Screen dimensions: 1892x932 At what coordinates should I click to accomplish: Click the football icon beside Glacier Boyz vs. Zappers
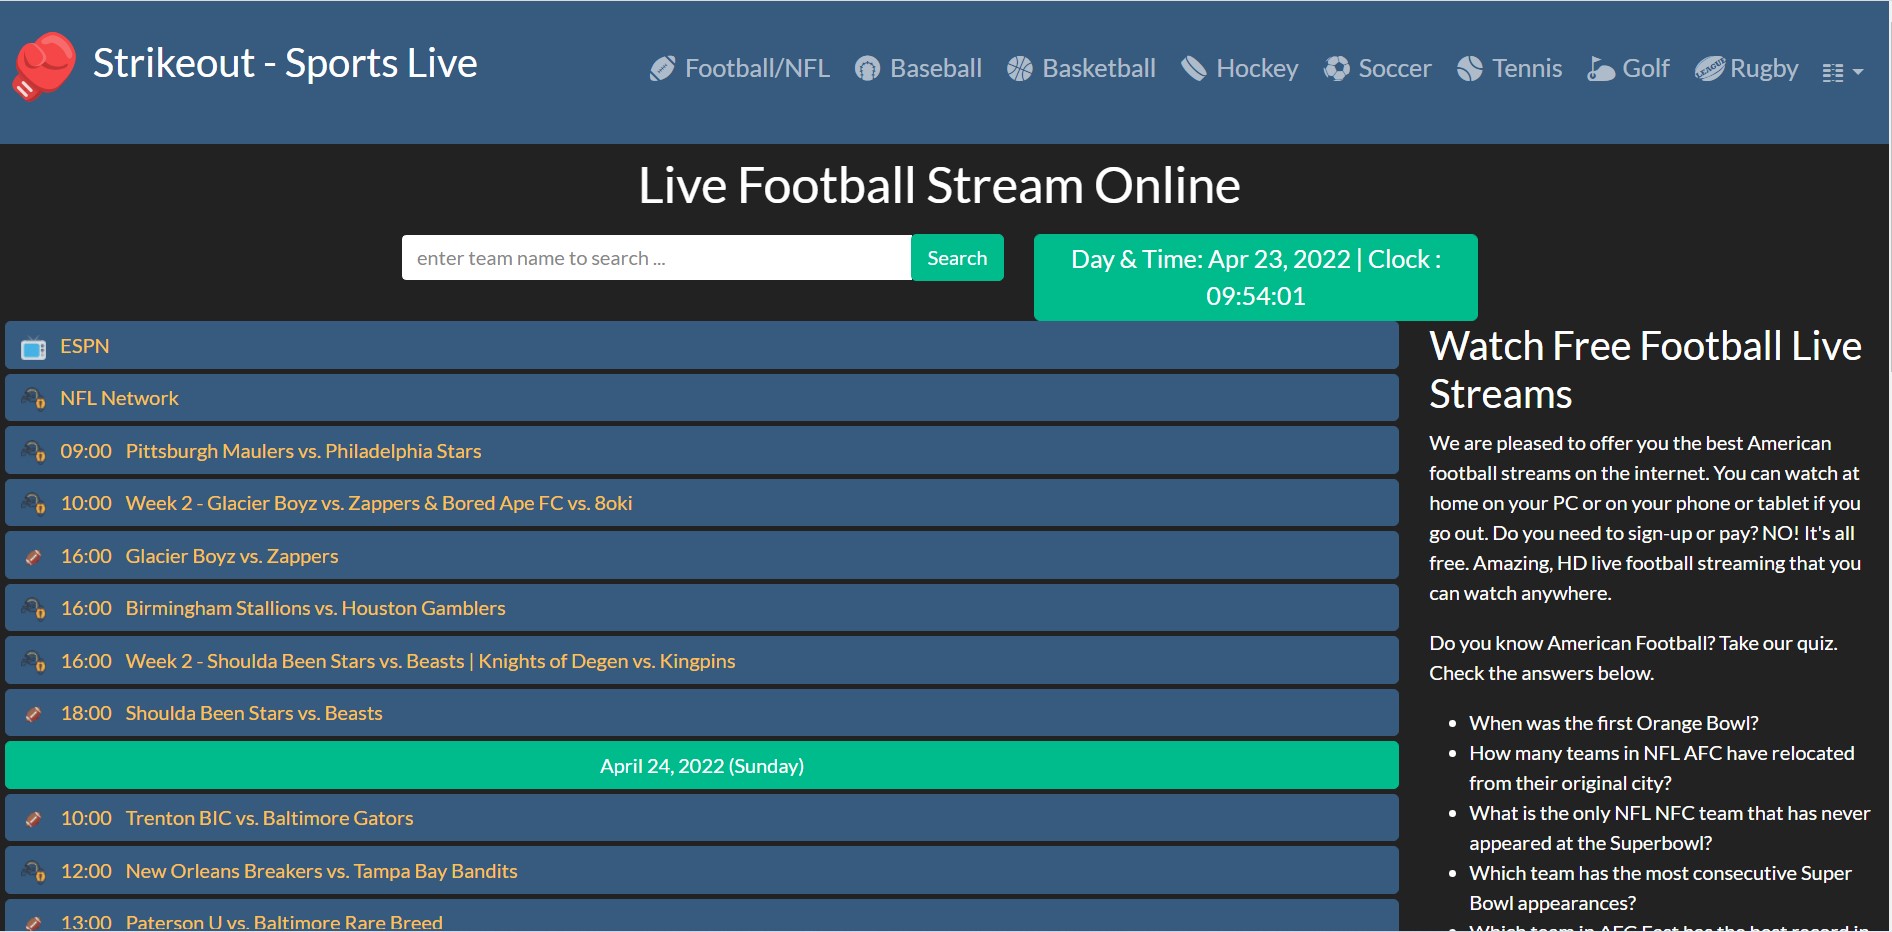(33, 556)
